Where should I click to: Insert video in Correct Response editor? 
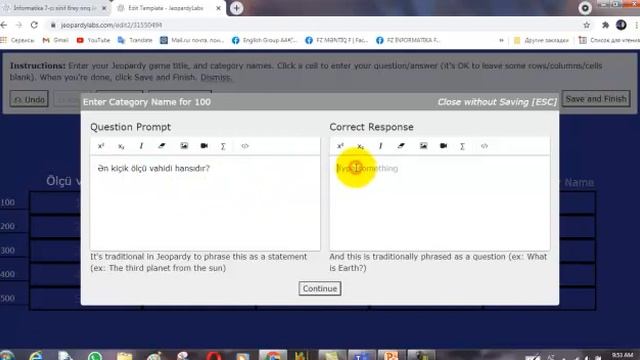(x=443, y=146)
